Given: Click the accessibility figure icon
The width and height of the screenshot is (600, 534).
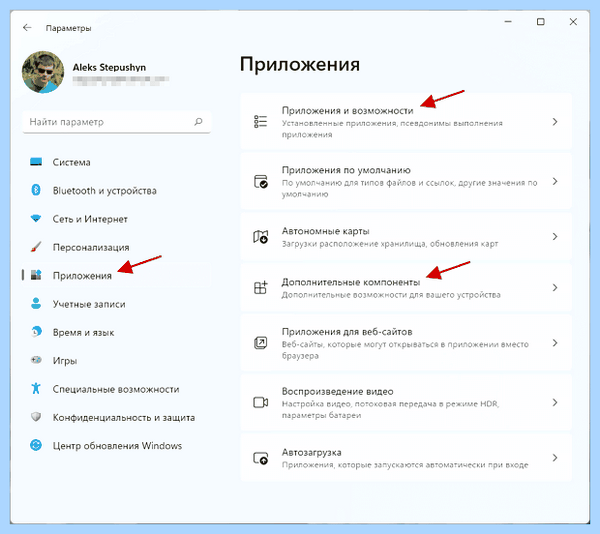Looking at the screenshot, I should click(36, 388).
